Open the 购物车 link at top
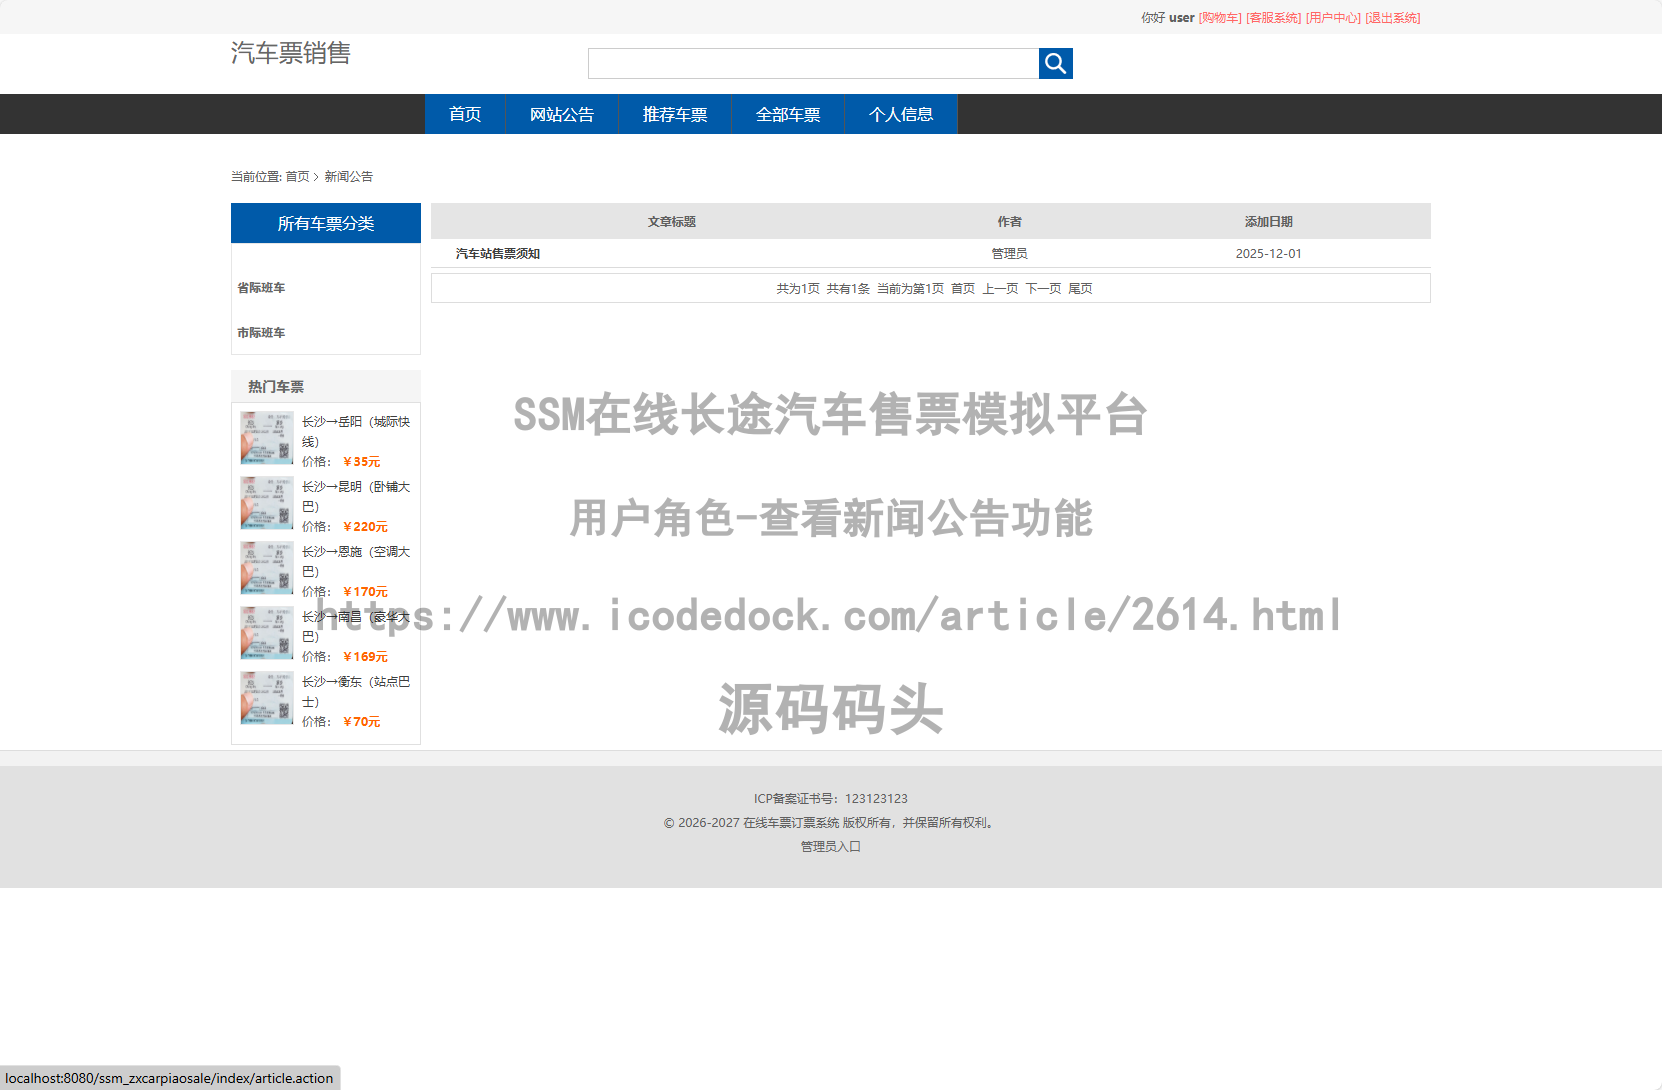 click(x=1220, y=18)
